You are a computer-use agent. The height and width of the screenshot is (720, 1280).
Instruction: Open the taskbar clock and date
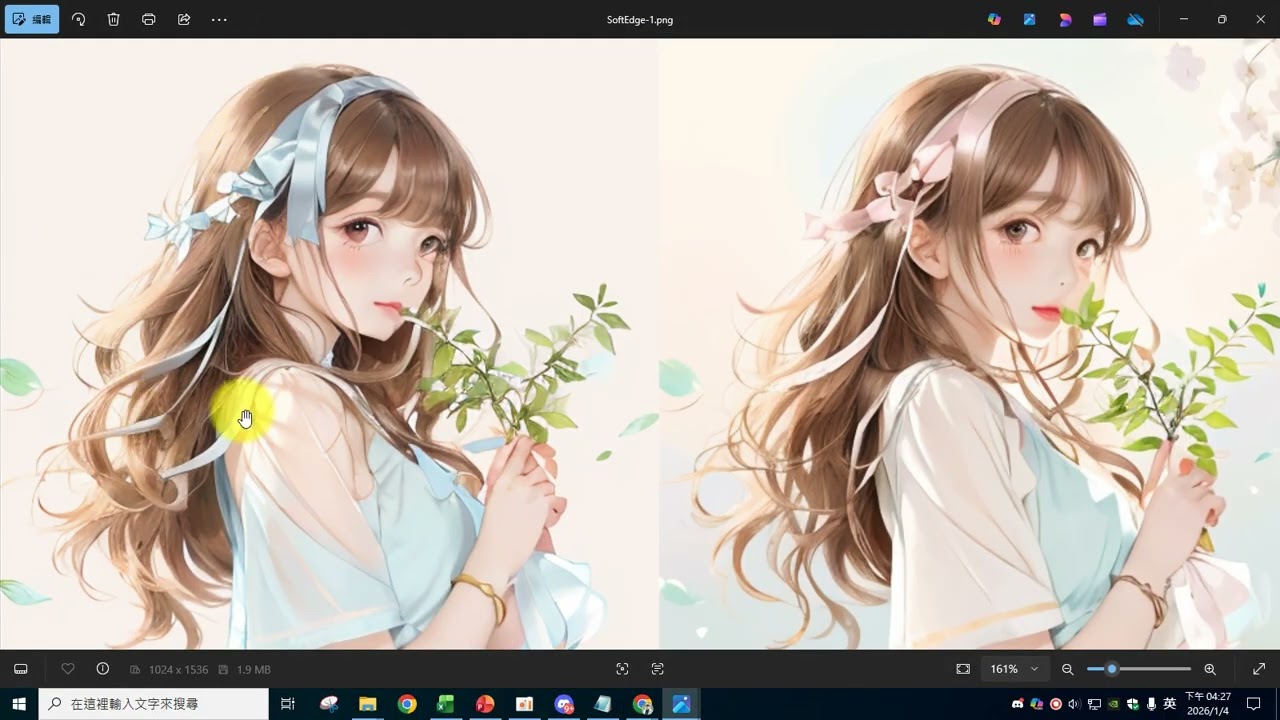pyautogui.click(x=1208, y=704)
